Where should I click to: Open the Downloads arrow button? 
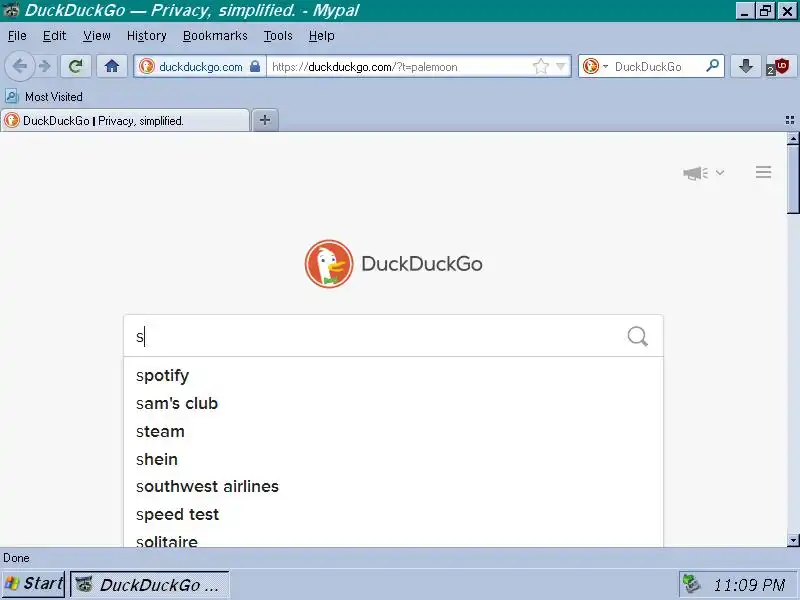[x=746, y=66]
